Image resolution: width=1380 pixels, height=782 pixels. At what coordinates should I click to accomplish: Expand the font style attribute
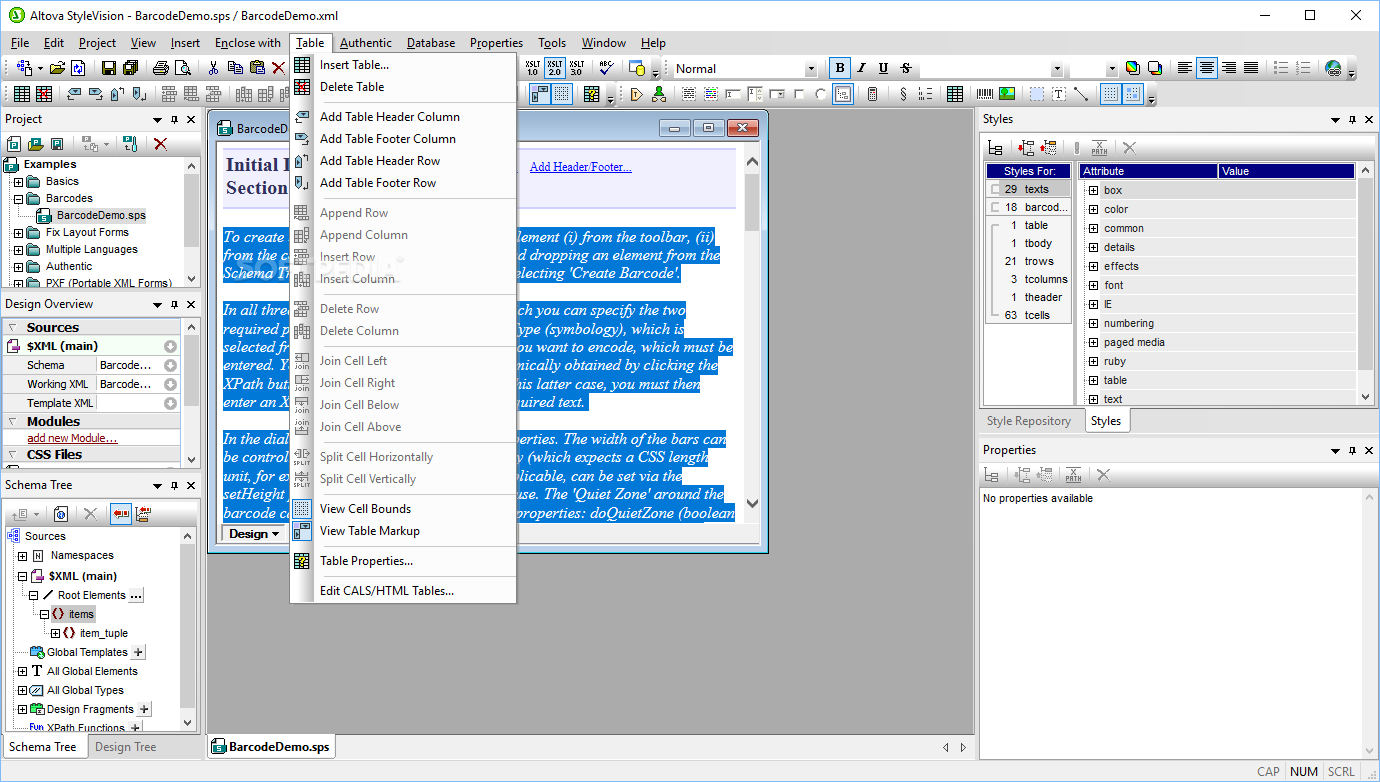click(x=1093, y=285)
